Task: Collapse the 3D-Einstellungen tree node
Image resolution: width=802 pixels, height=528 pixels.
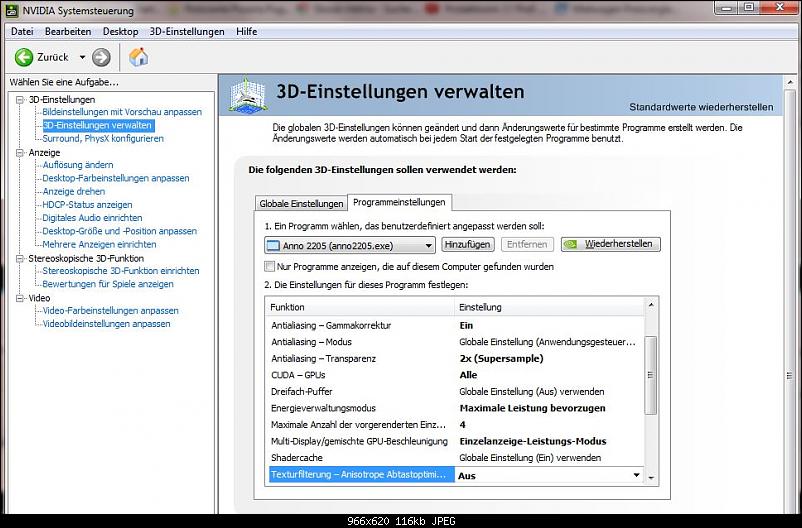Action: click(x=19, y=99)
